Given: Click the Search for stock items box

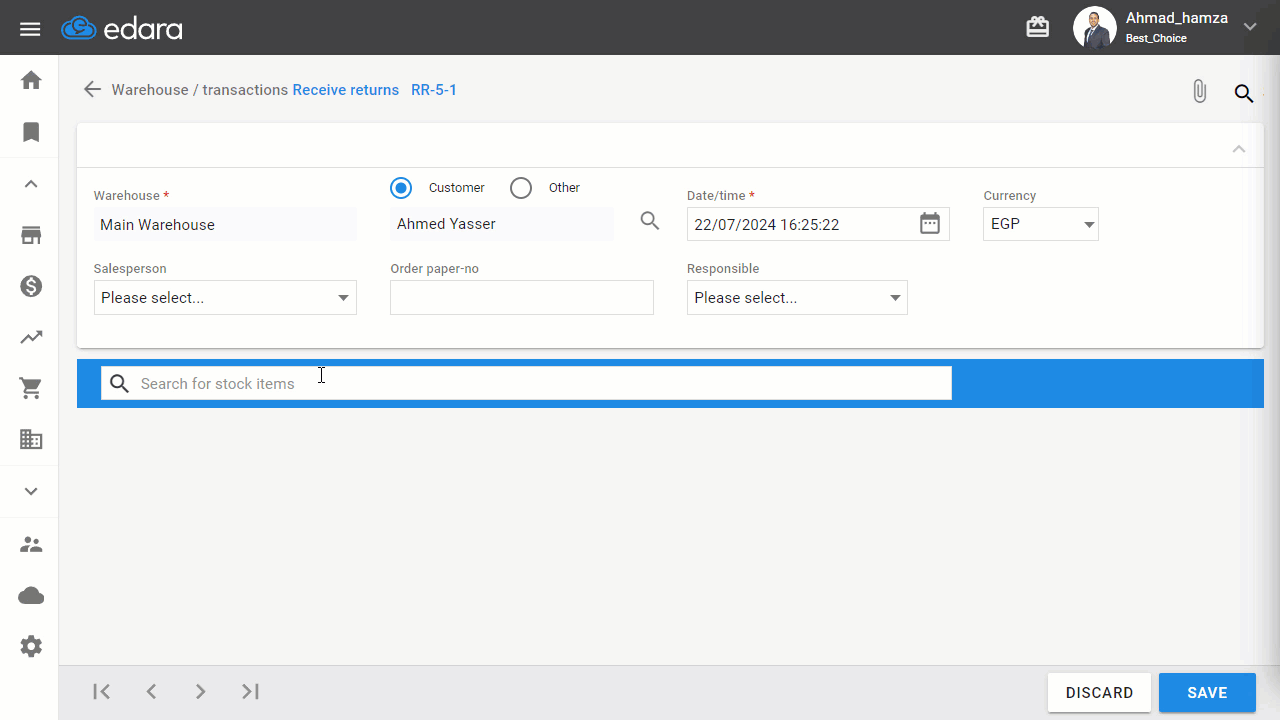Looking at the screenshot, I should pyautogui.click(x=526, y=383).
